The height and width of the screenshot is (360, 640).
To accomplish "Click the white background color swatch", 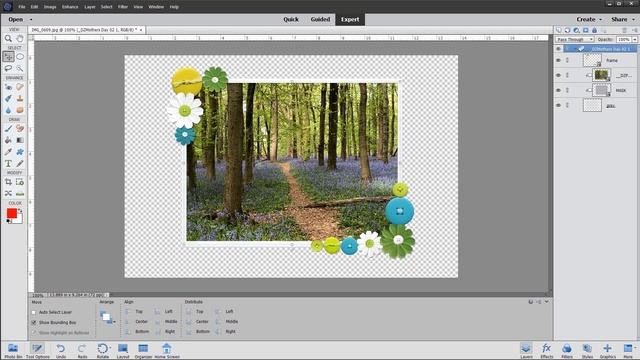I will [18, 220].
